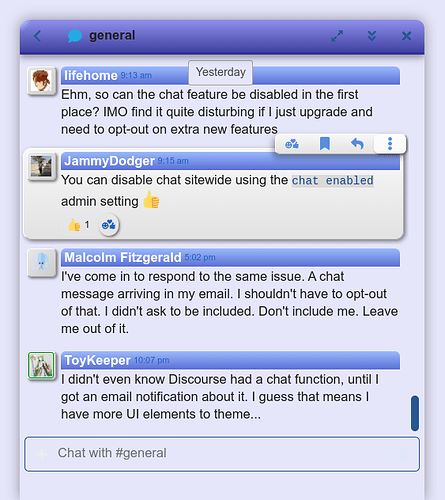Close the chat drawer
The height and width of the screenshot is (500, 445).
pos(406,36)
